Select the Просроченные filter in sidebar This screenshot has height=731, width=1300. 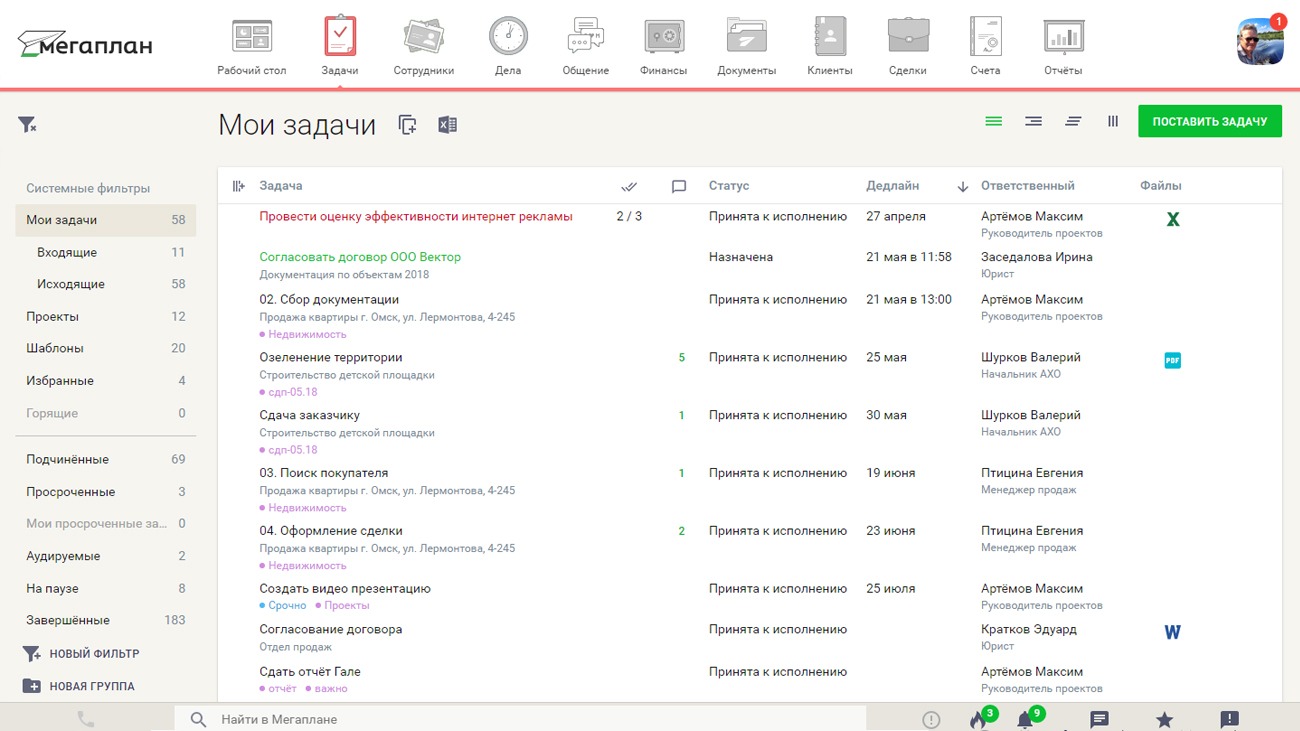(x=70, y=492)
